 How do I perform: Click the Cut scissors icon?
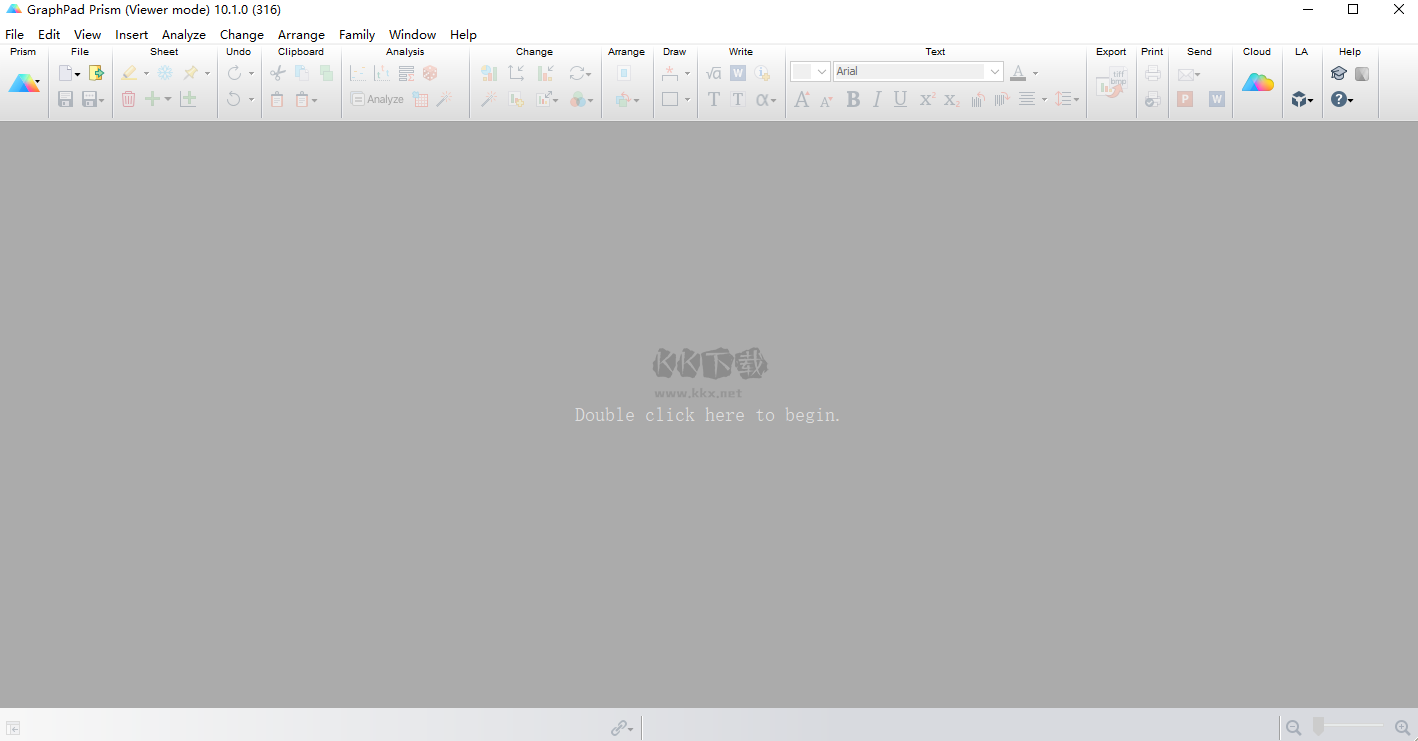pos(278,73)
